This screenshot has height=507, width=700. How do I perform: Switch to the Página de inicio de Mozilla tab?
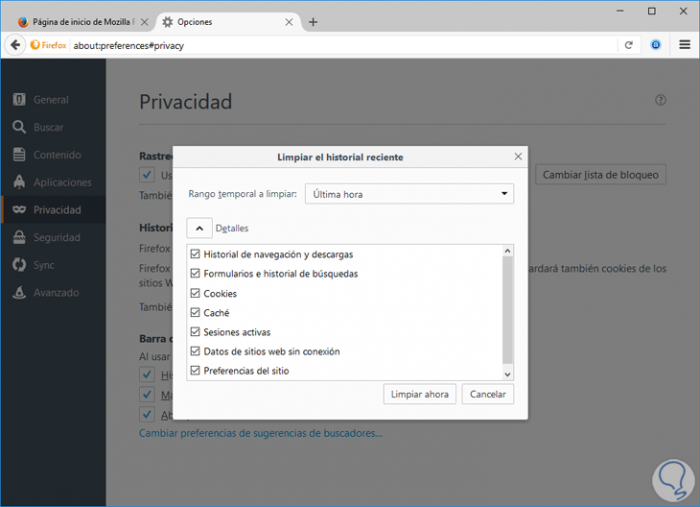point(83,22)
